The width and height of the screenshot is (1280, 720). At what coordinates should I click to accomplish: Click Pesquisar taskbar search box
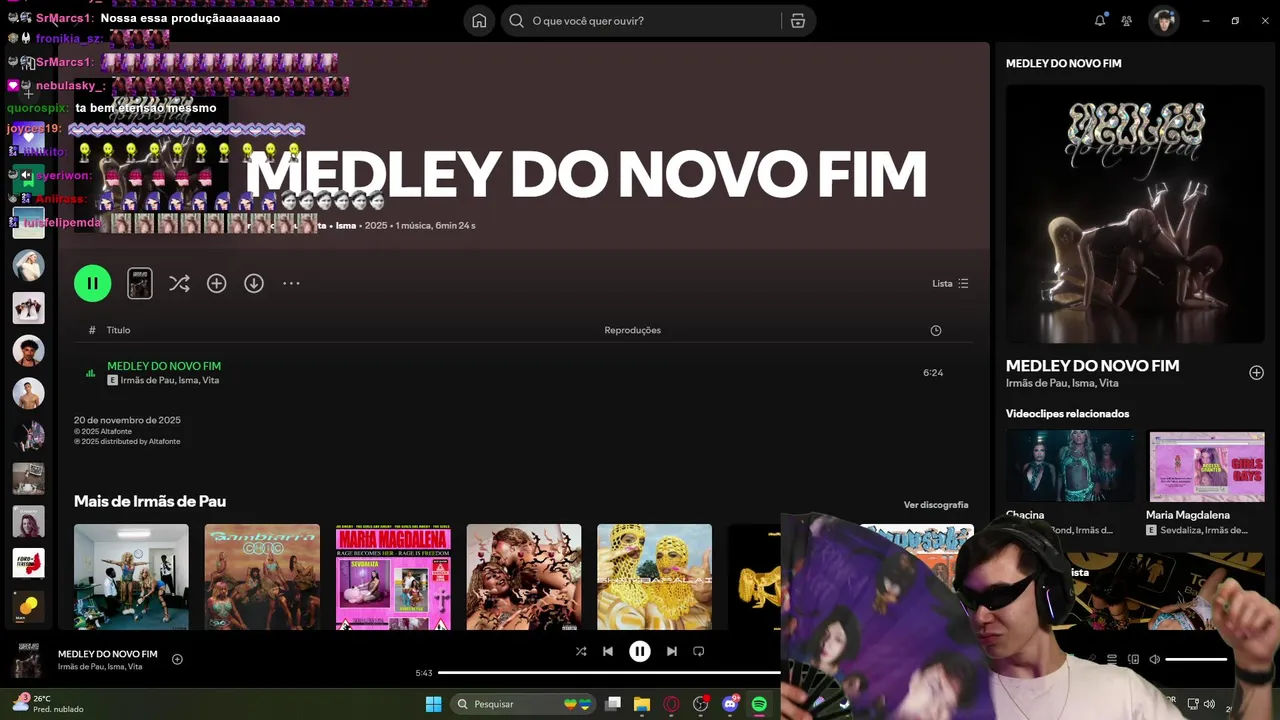pyautogui.click(x=524, y=704)
